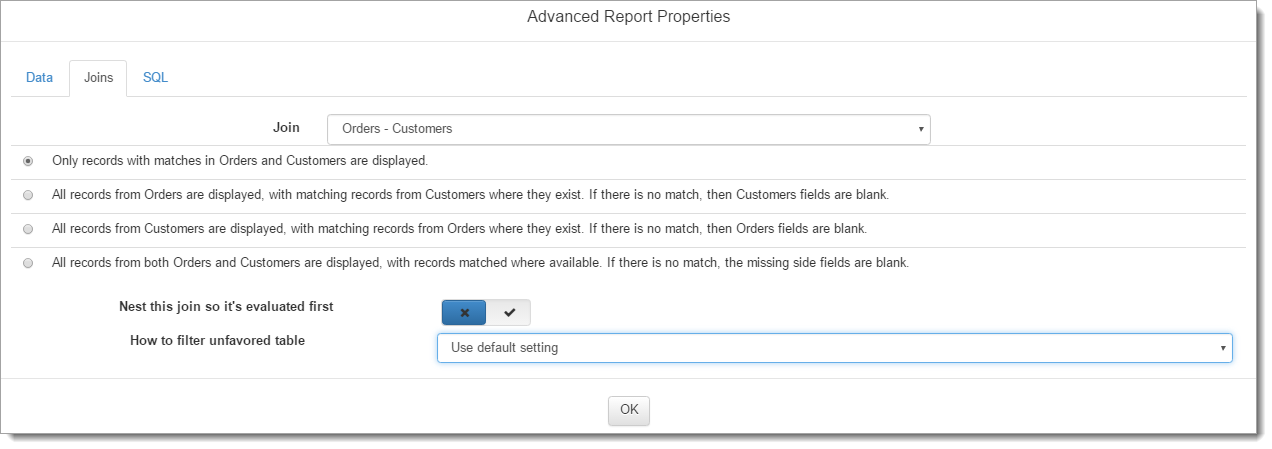This screenshot has width=1272, height=449.
Task: Click the Joins tab
Action: tap(98, 78)
